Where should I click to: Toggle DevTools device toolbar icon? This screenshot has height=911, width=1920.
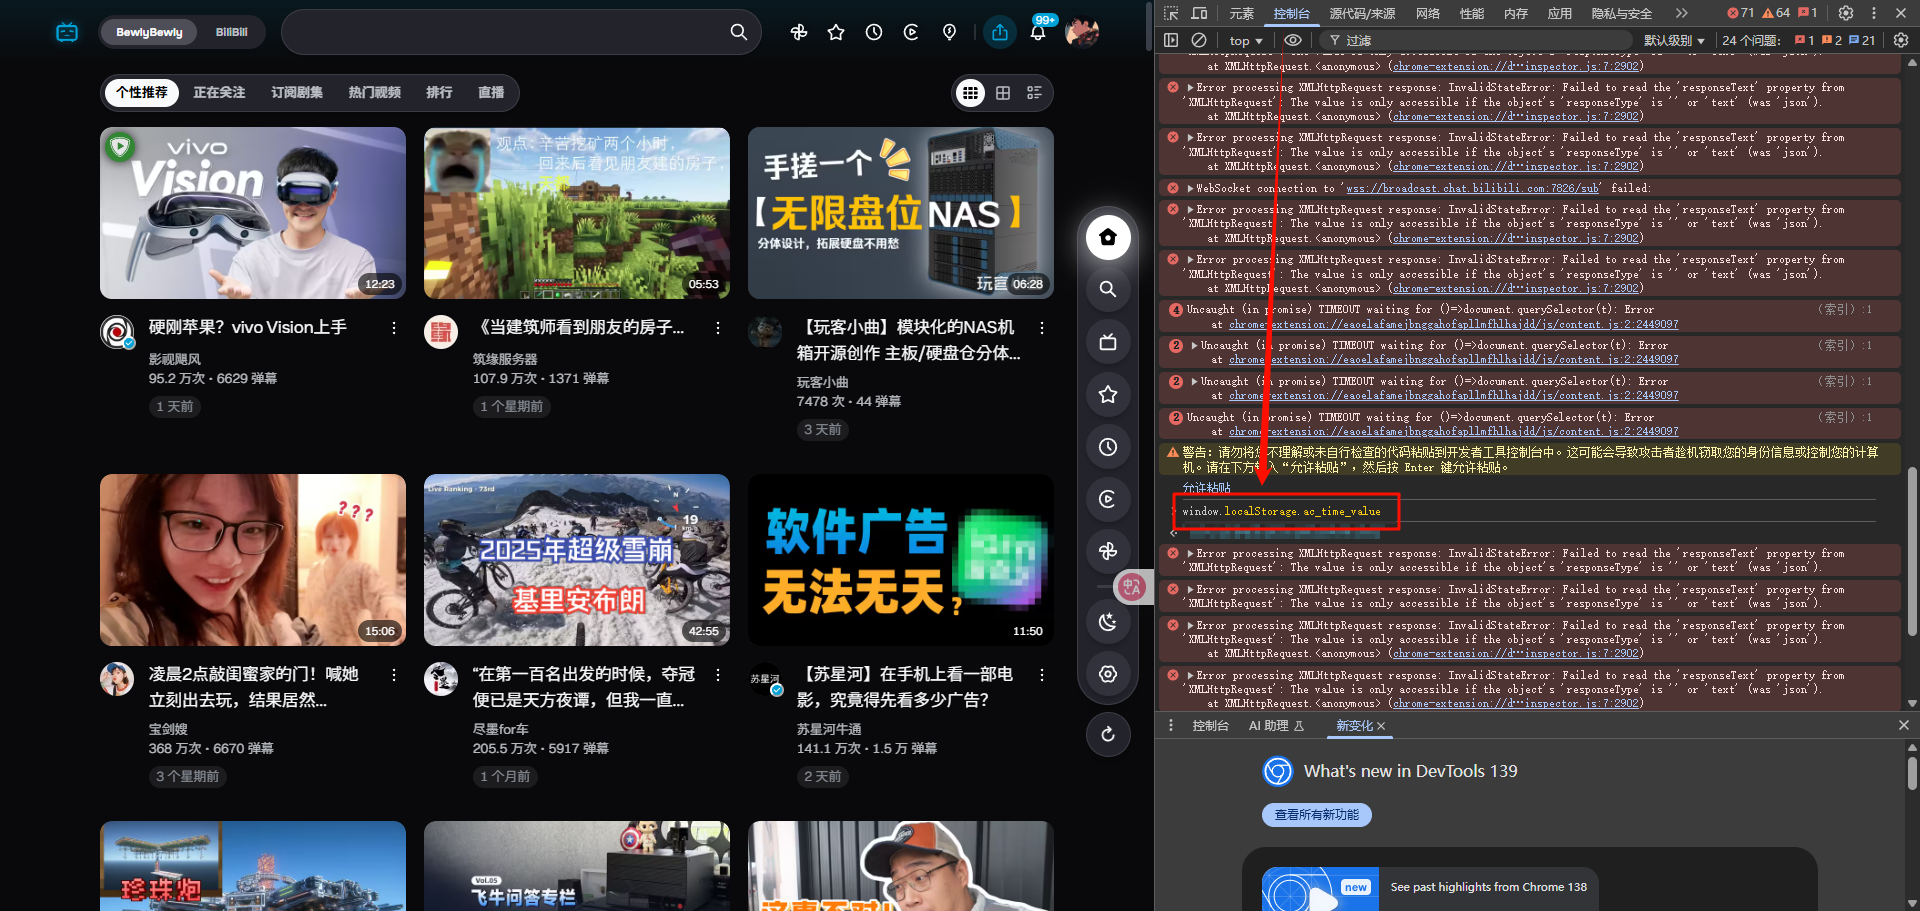(1200, 13)
